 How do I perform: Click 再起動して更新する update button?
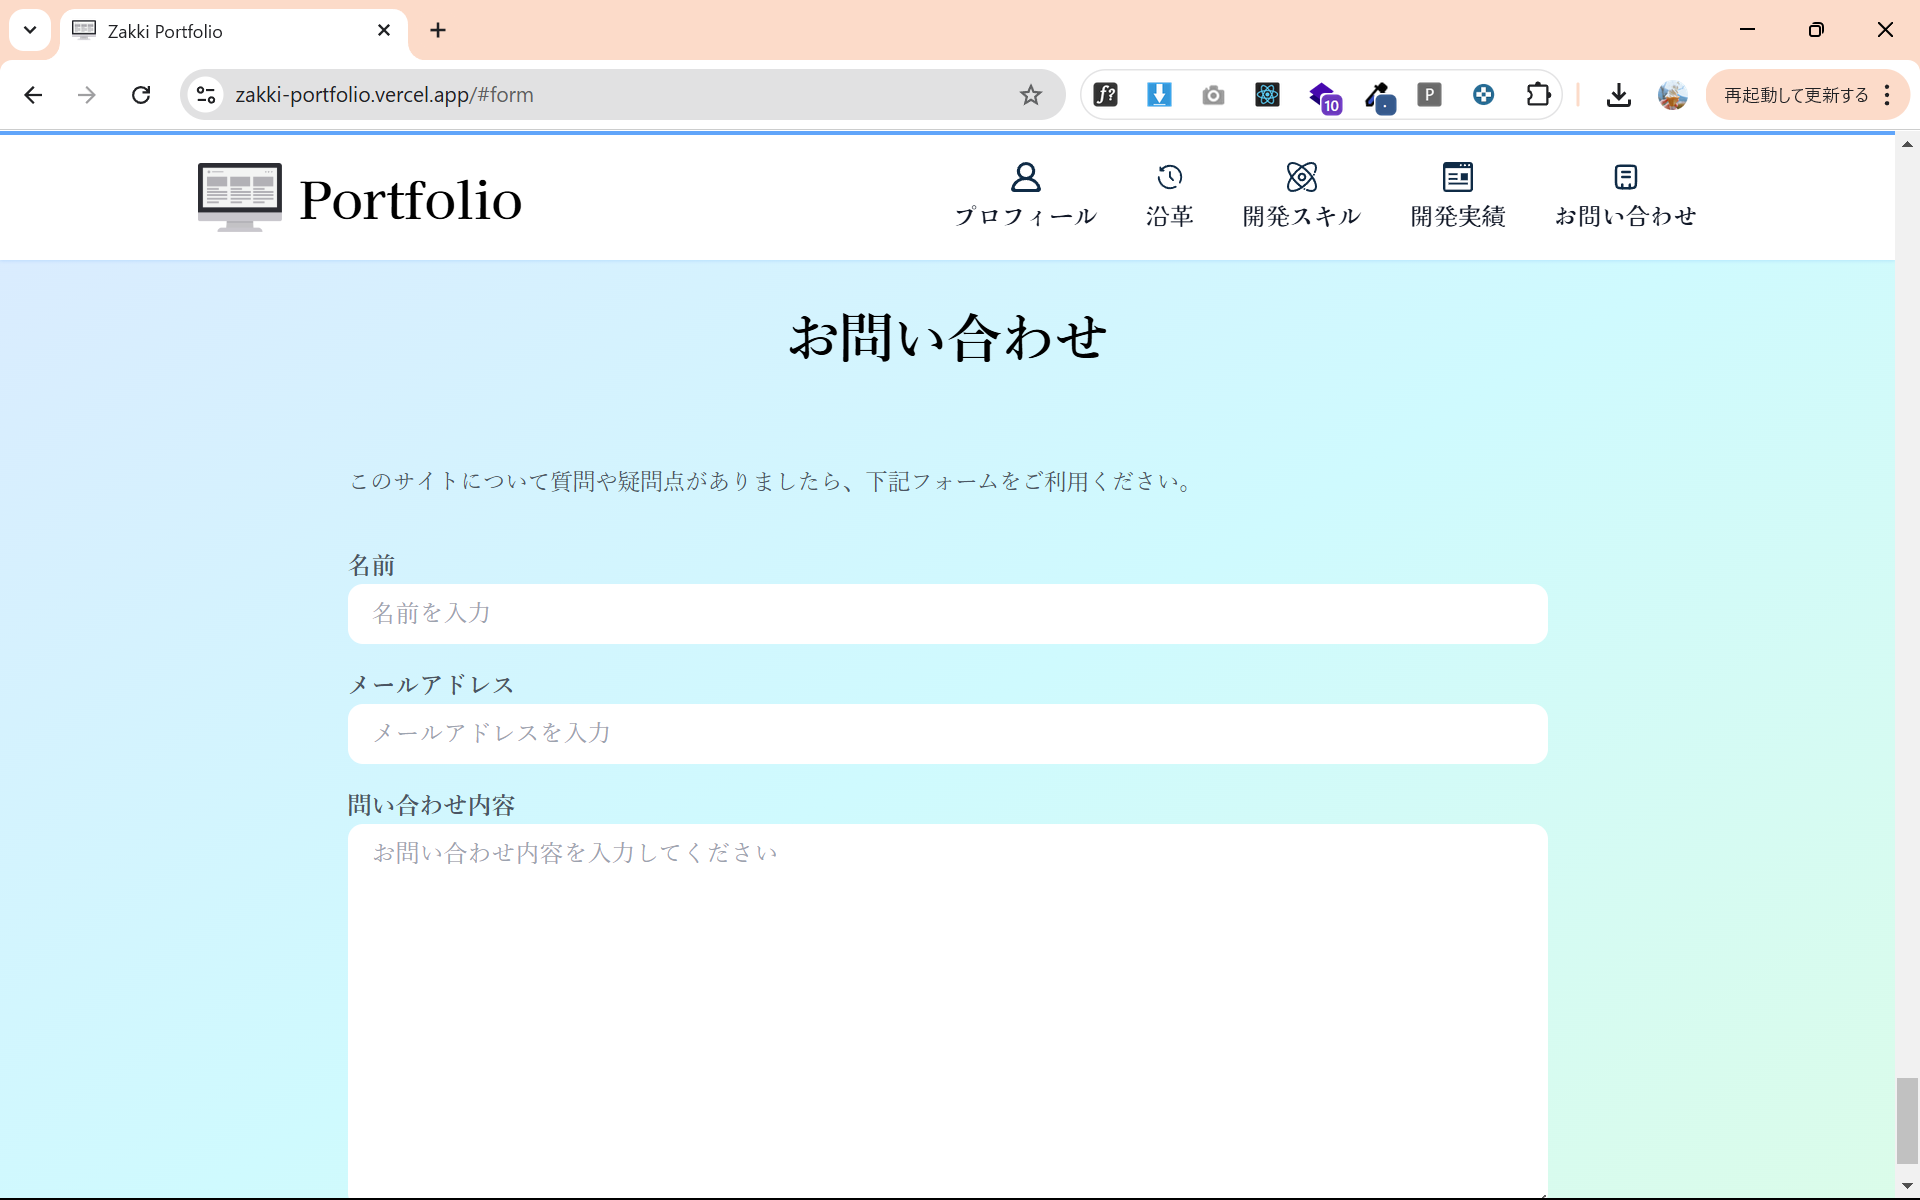tap(1796, 95)
